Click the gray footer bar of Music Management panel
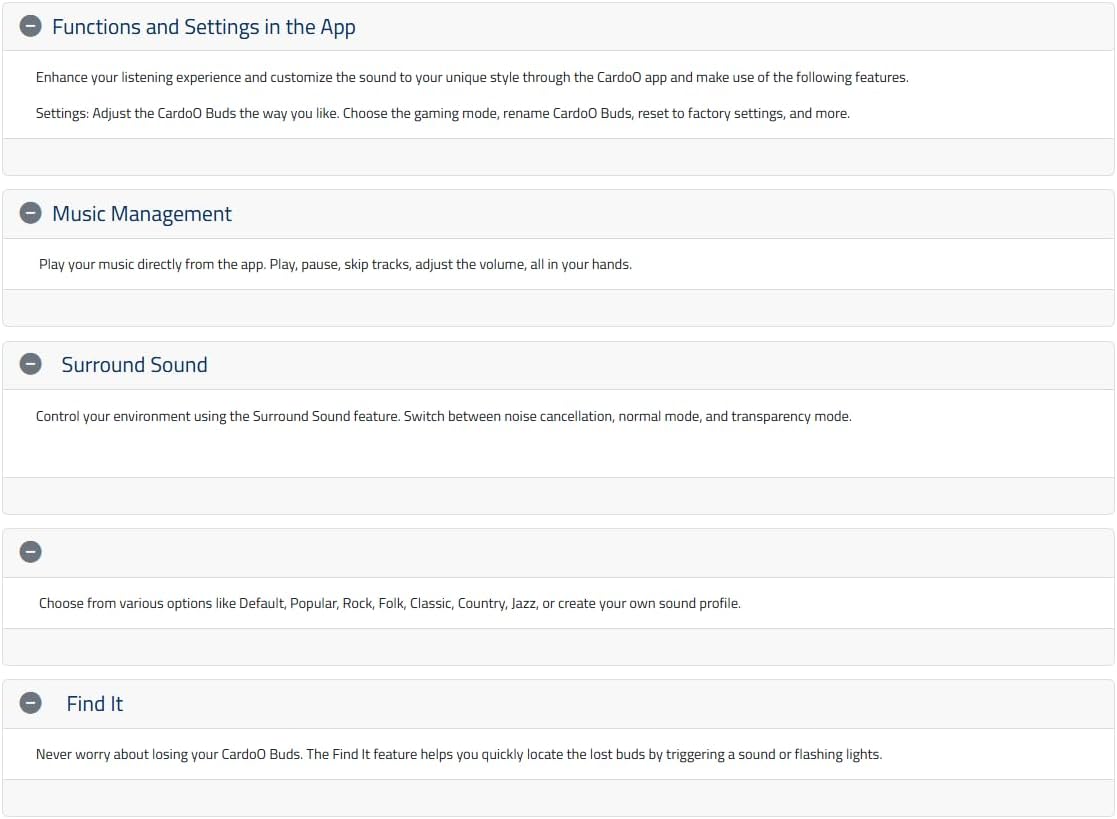1117x819 pixels. [x=558, y=308]
